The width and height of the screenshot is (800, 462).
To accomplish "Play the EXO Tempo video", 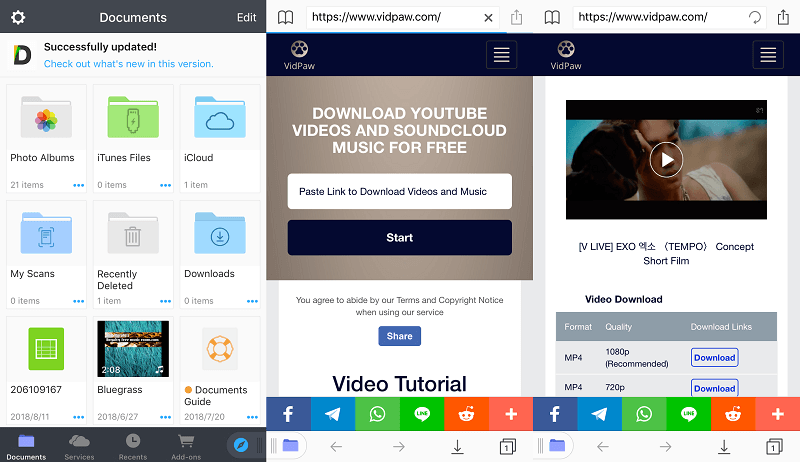I will point(666,159).
